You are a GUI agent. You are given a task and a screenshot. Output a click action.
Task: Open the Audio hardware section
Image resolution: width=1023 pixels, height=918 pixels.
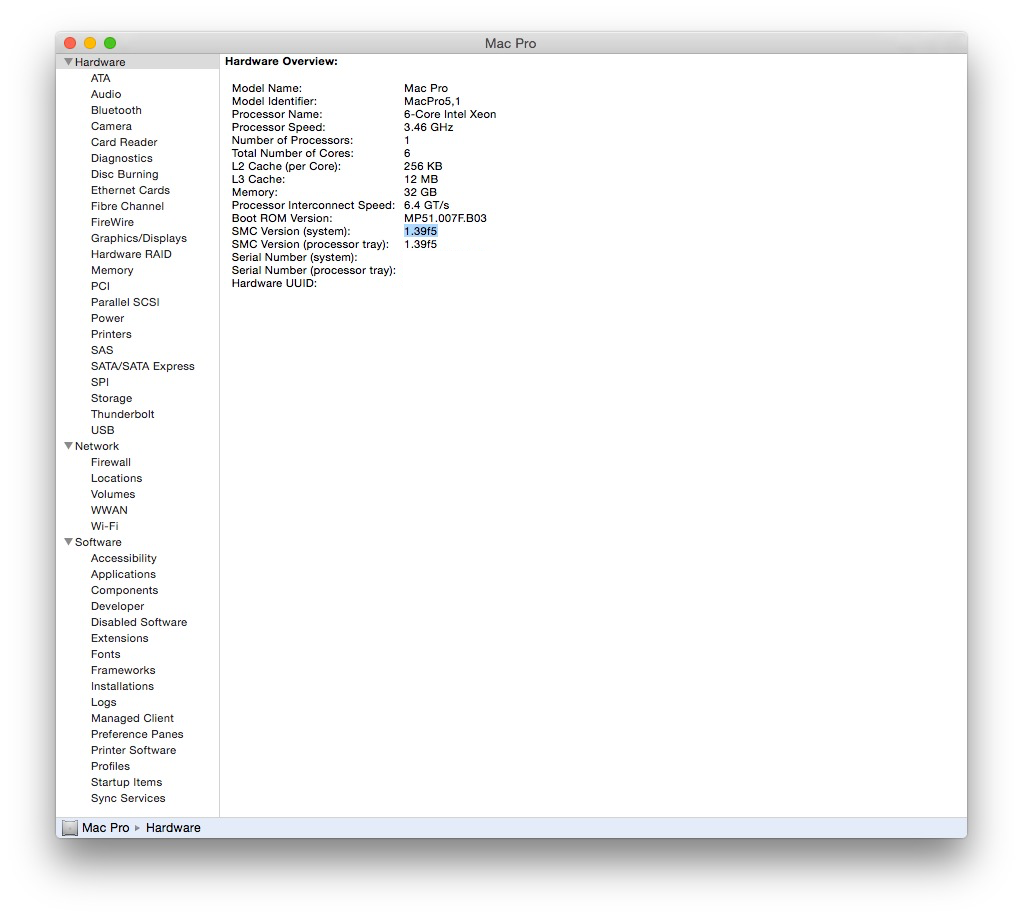[106, 94]
